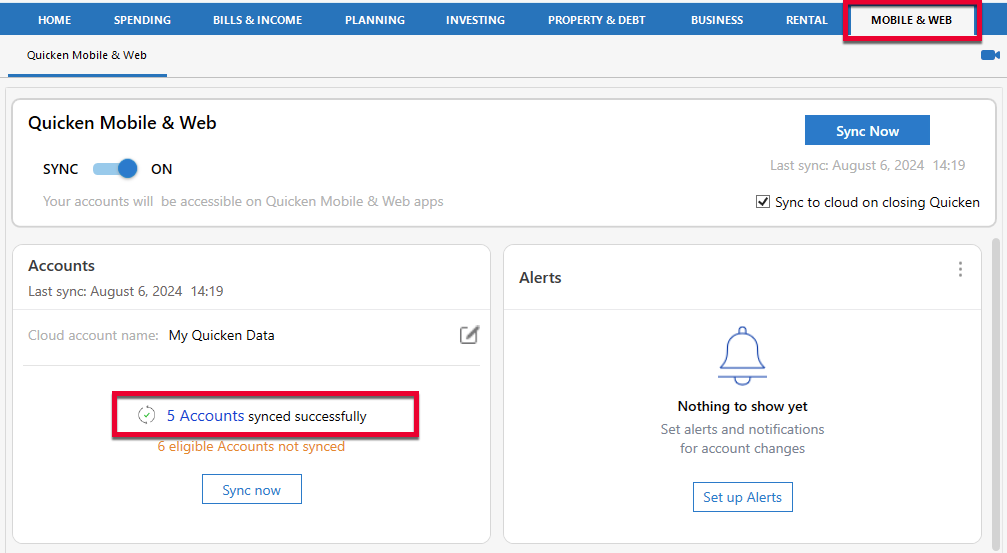
Task: Click the synced status checkmark icon
Action: (146, 416)
